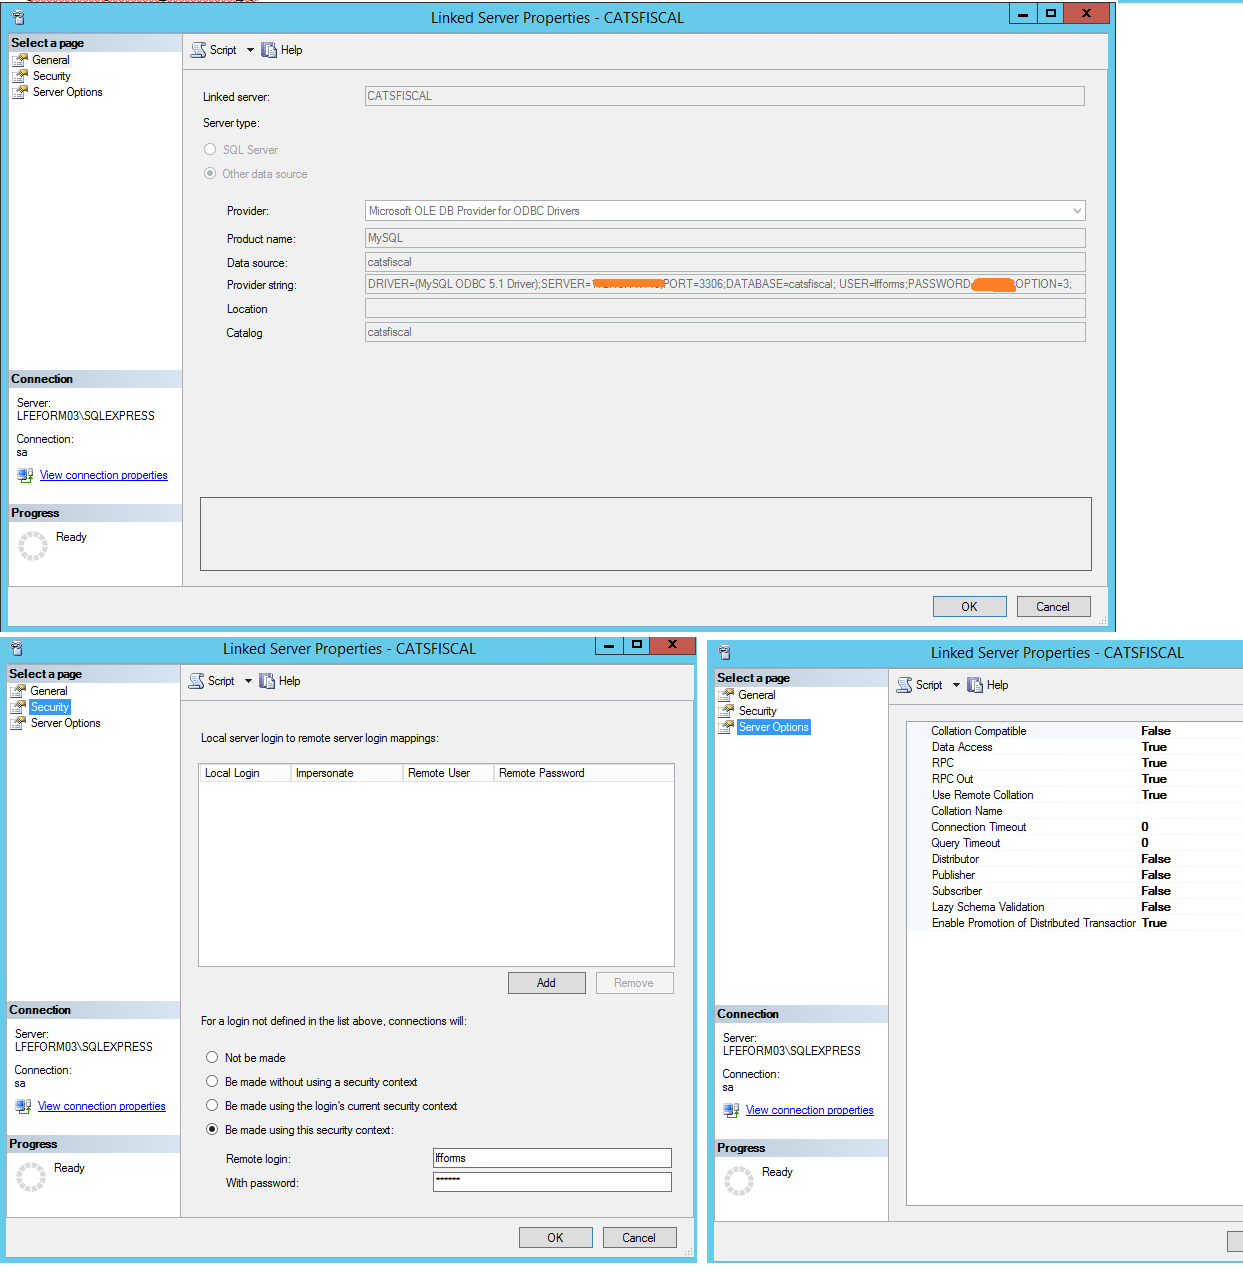Screen dimensions: 1243x1272
Task: Open View connection properties in Server Options window
Action: (810, 1110)
